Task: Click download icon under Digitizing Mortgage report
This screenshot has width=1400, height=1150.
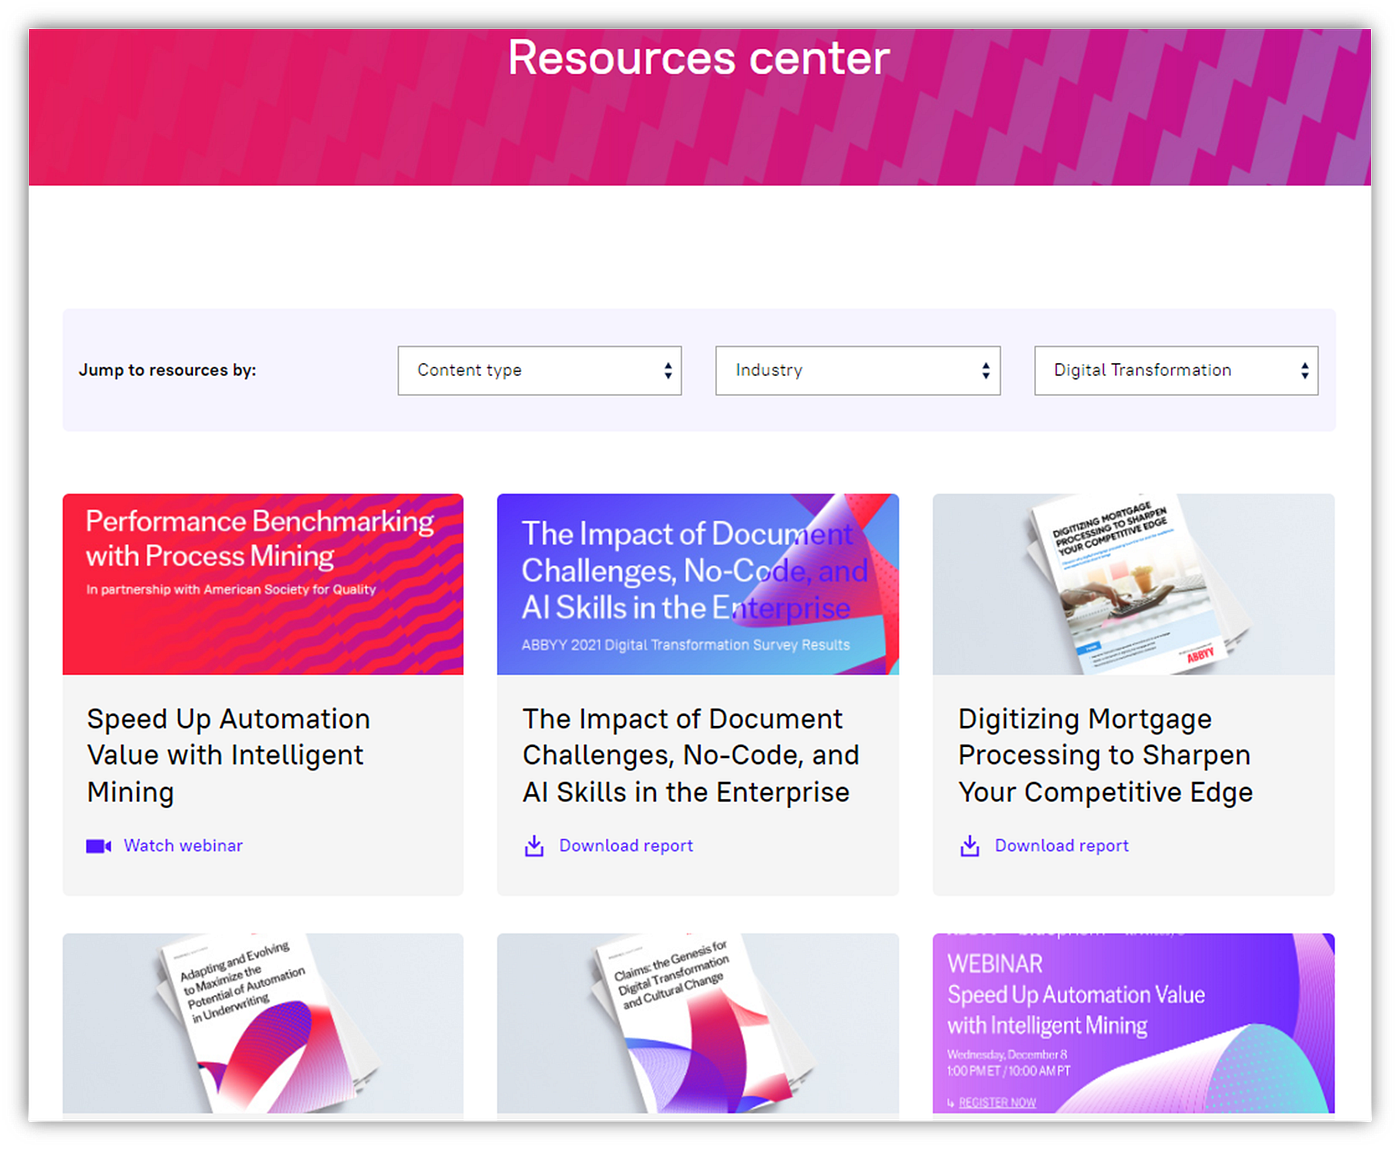Action: (x=970, y=846)
